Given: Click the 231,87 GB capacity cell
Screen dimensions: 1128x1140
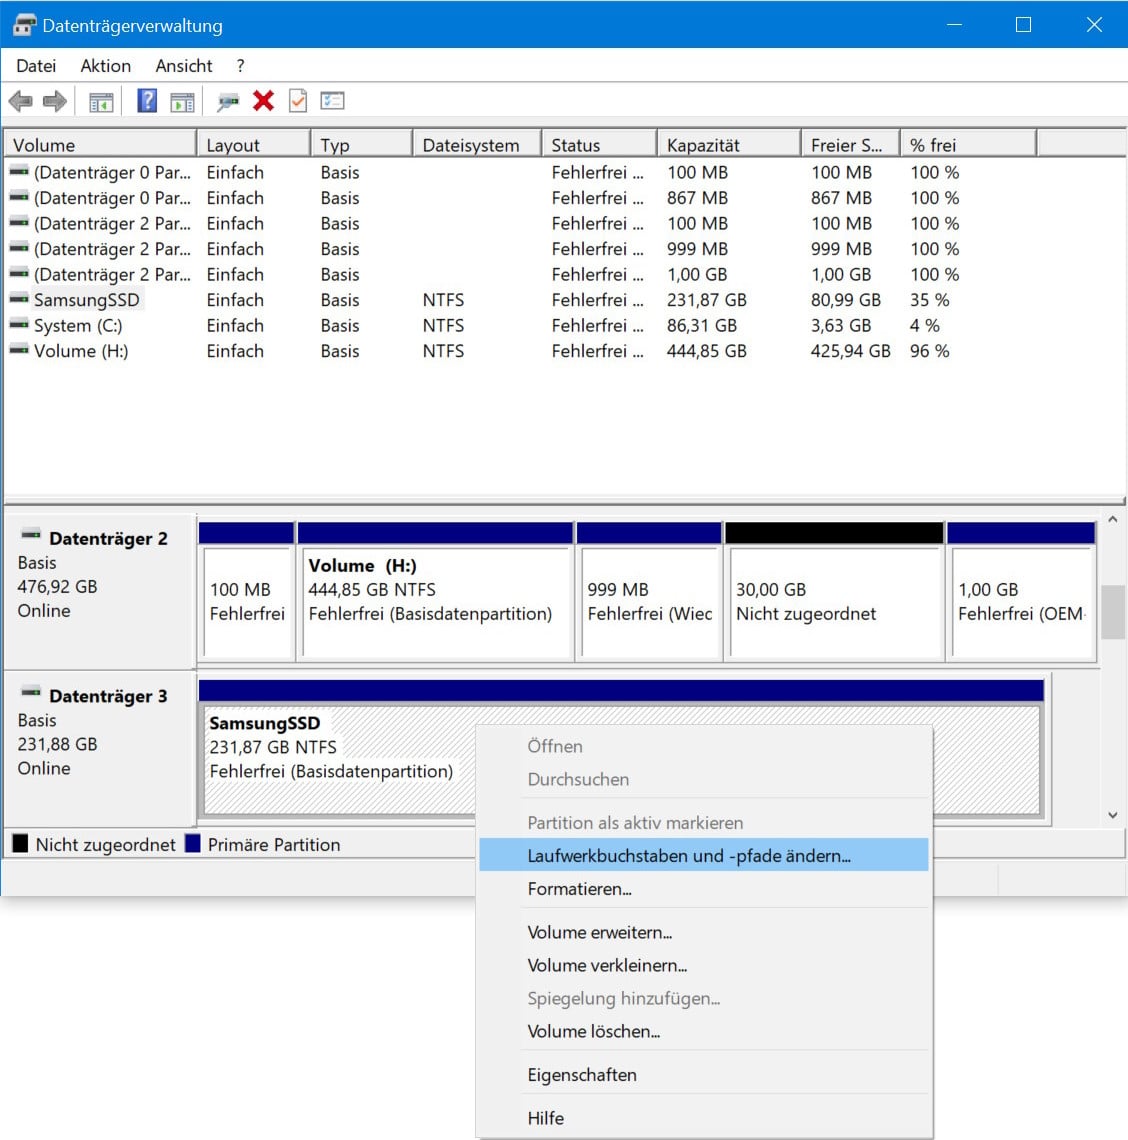Looking at the screenshot, I should [706, 300].
